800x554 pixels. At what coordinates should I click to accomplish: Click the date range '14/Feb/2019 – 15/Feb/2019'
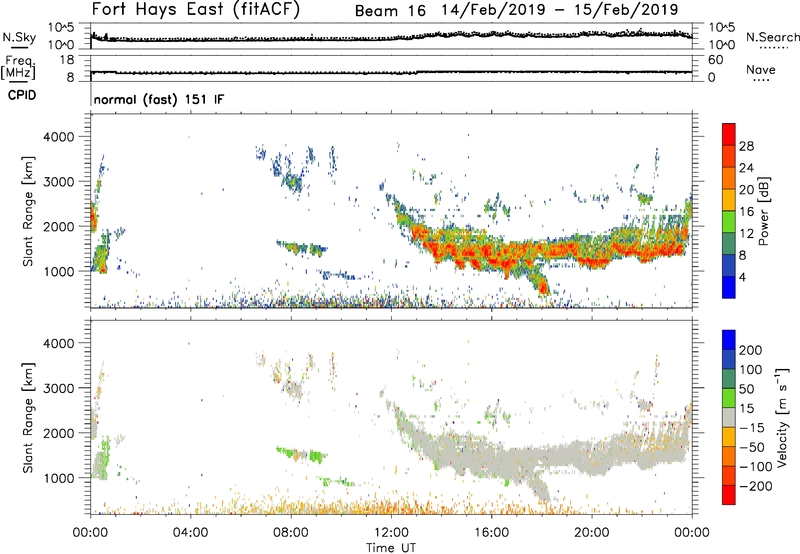click(x=560, y=10)
